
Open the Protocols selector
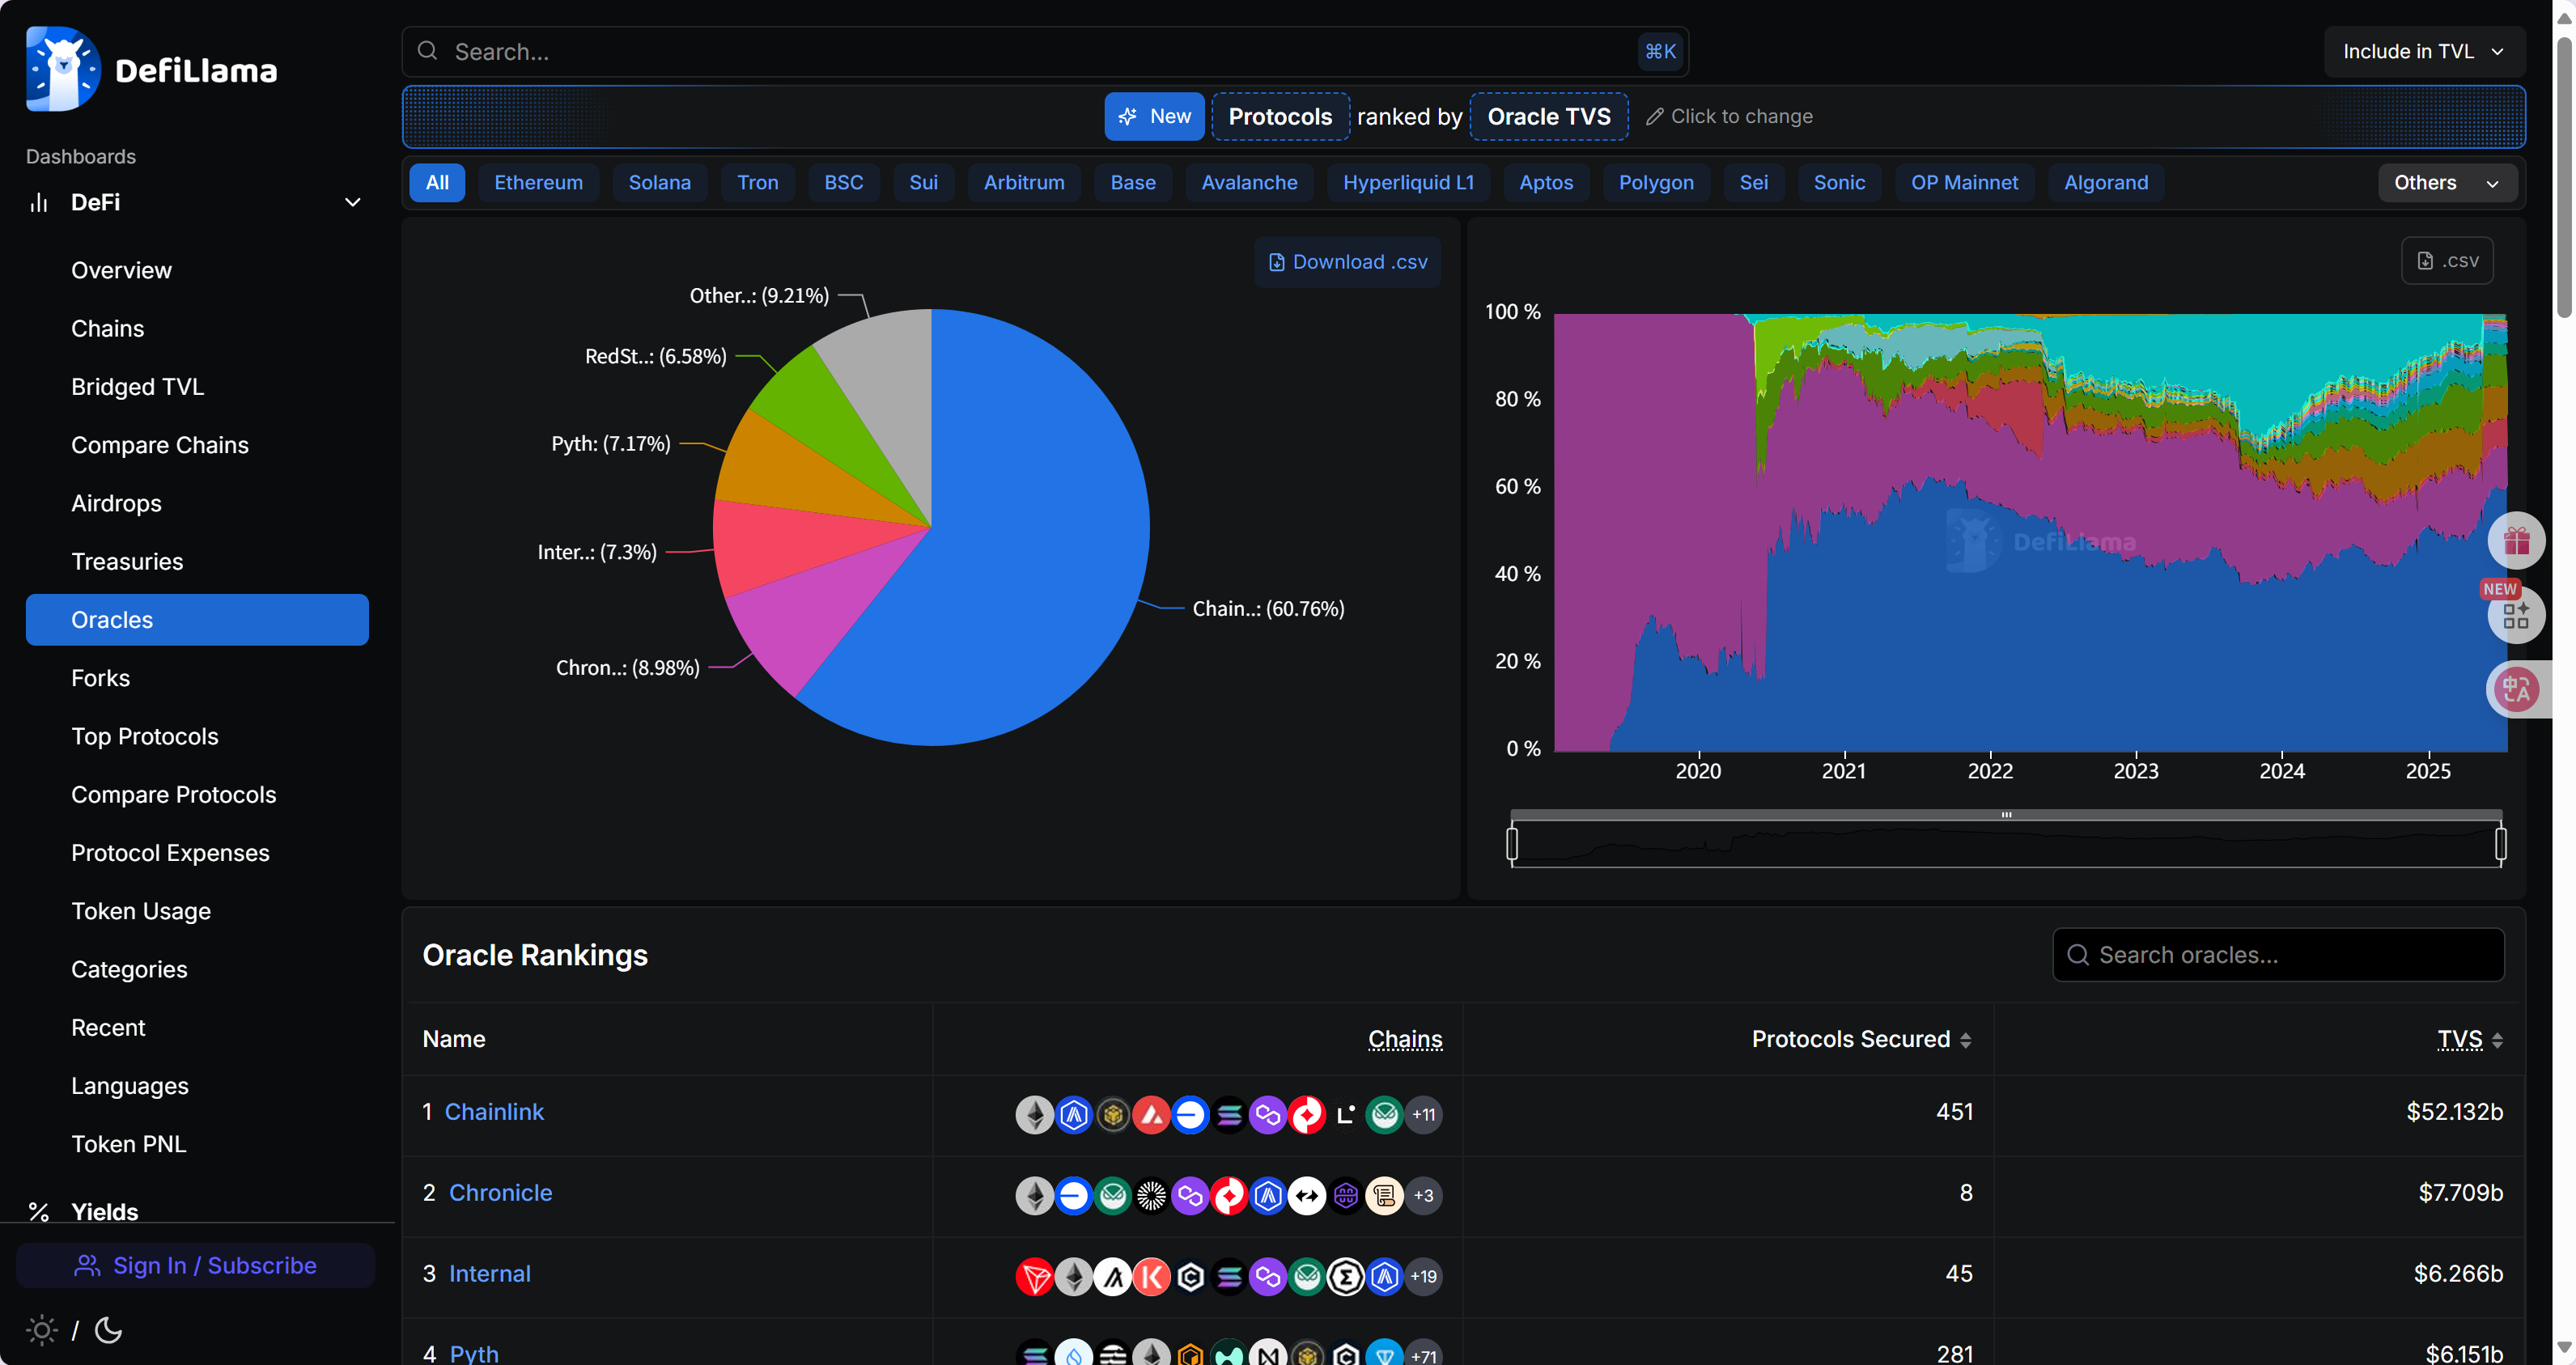tap(1280, 116)
